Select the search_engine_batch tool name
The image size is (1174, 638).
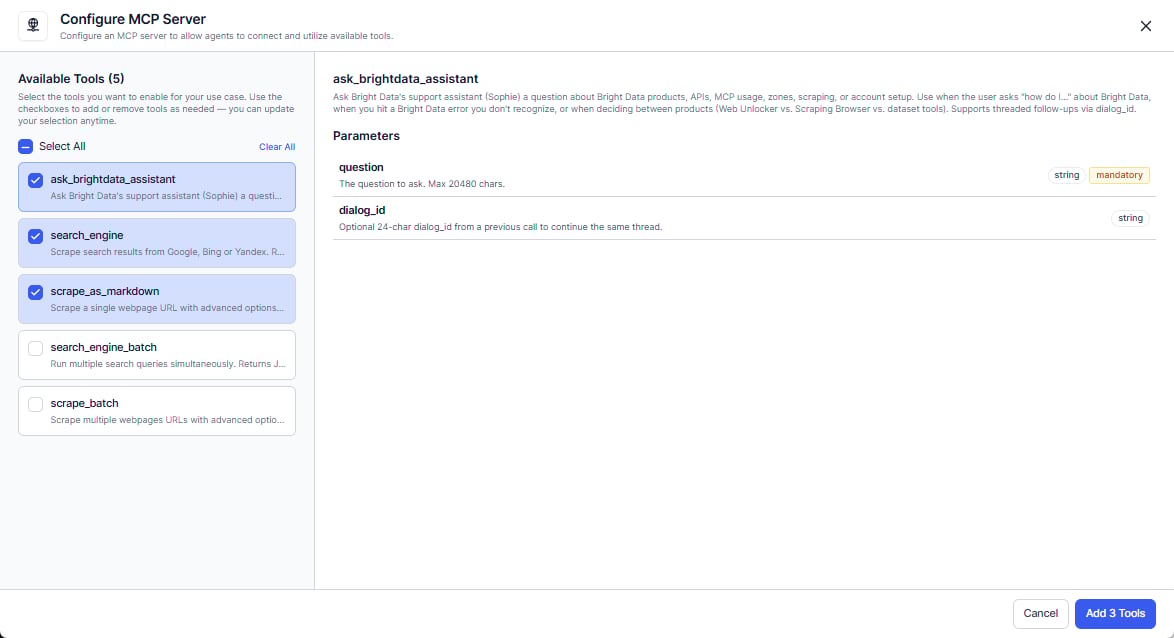(x=103, y=347)
